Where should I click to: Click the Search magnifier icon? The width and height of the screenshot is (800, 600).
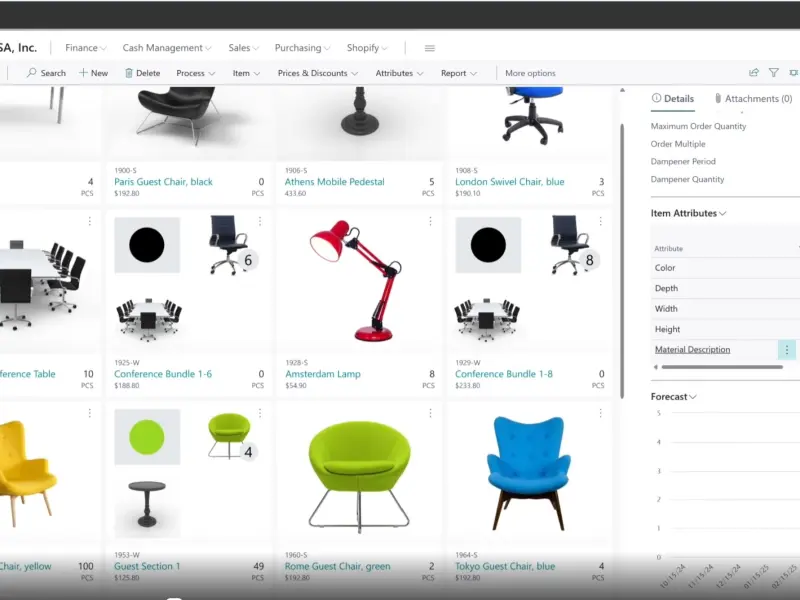coord(32,73)
